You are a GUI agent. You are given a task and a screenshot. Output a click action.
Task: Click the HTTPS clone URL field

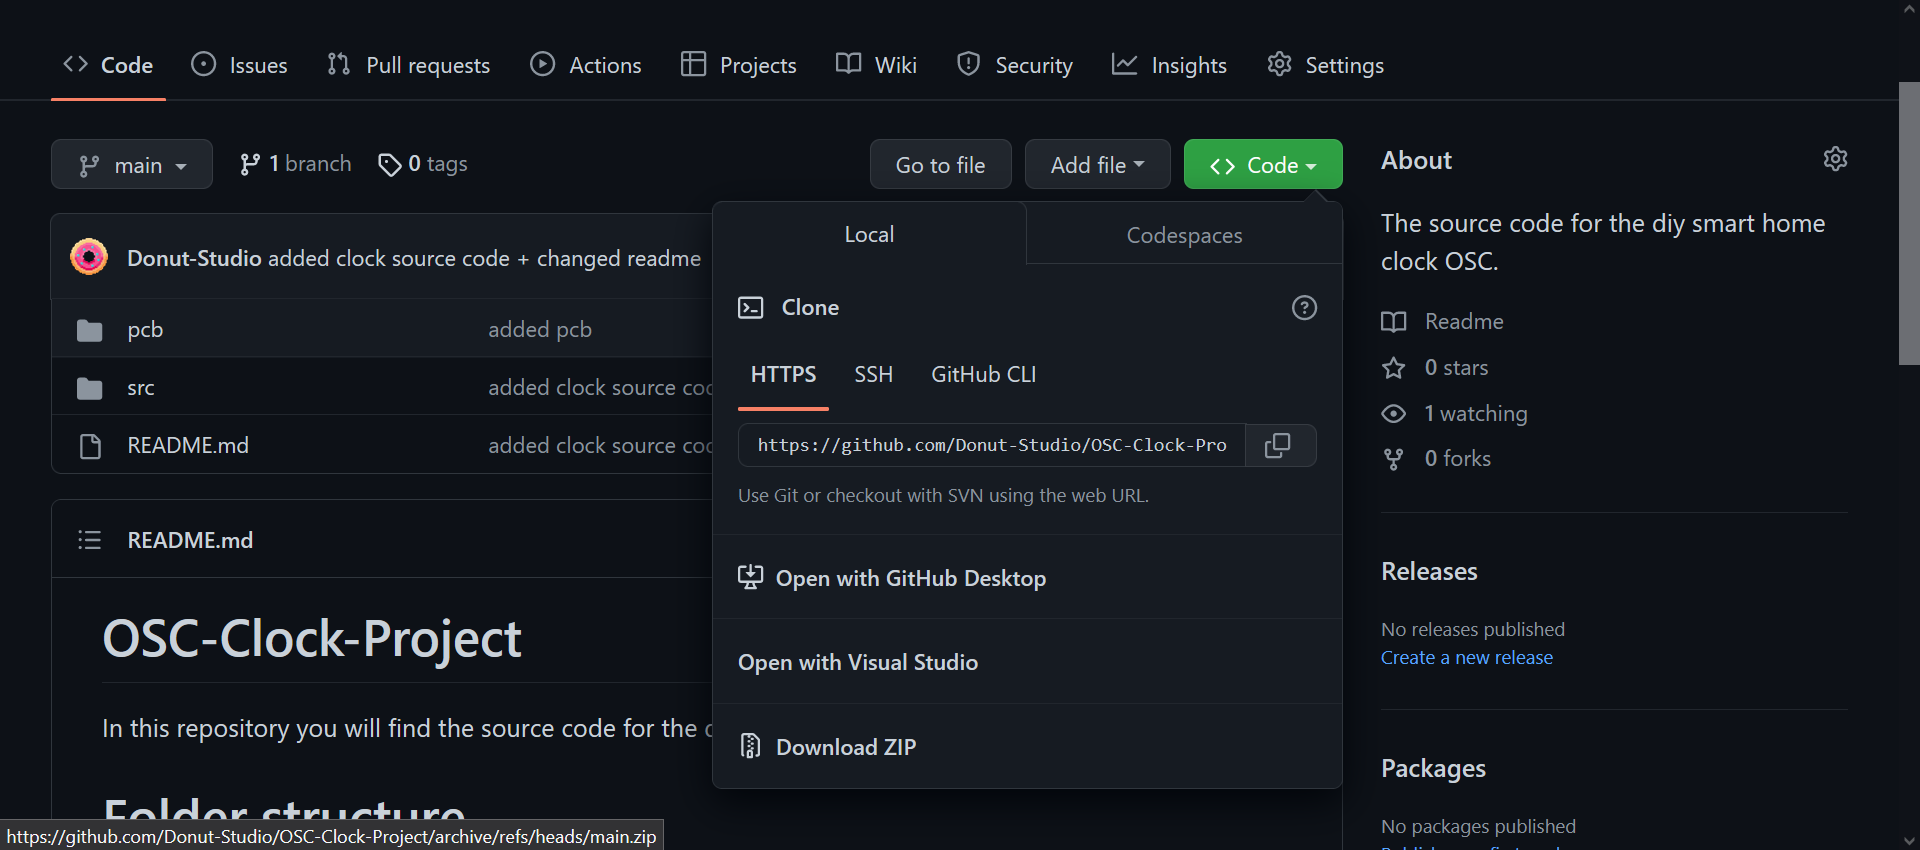pyautogui.click(x=991, y=445)
